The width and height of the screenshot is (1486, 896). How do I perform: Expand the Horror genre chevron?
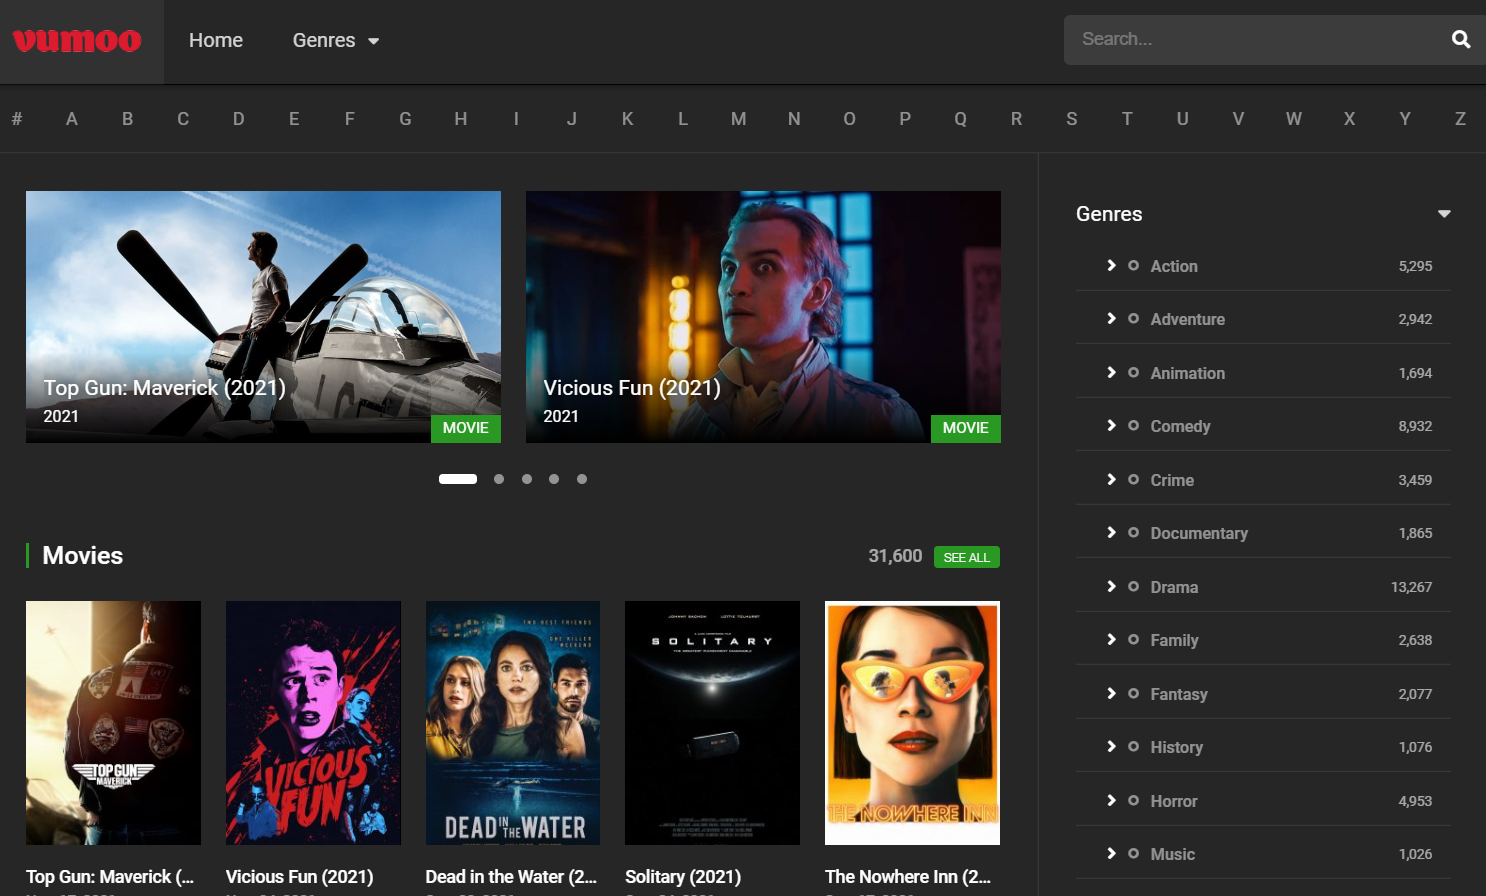coord(1111,800)
